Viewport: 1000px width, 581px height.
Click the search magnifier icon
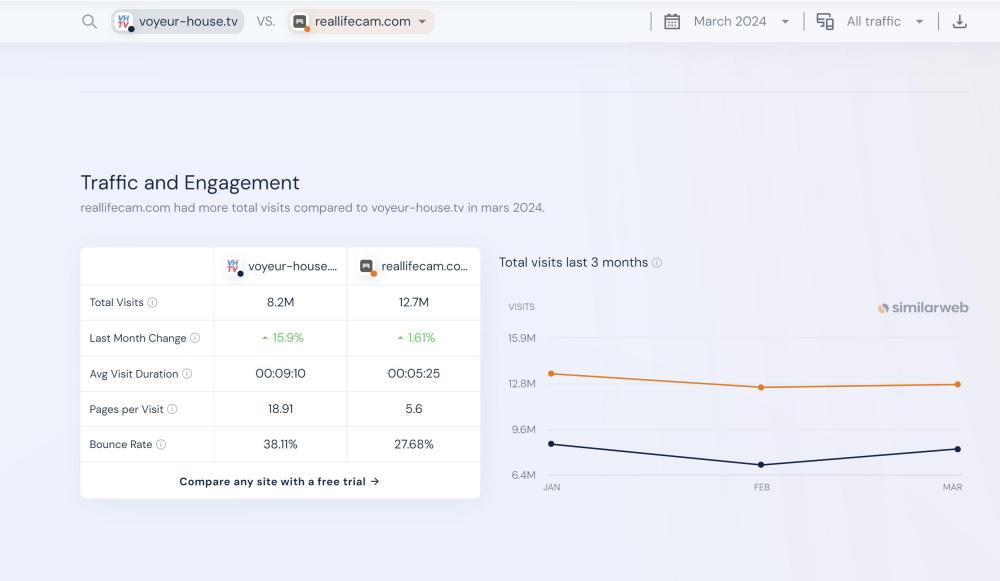[x=89, y=22]
